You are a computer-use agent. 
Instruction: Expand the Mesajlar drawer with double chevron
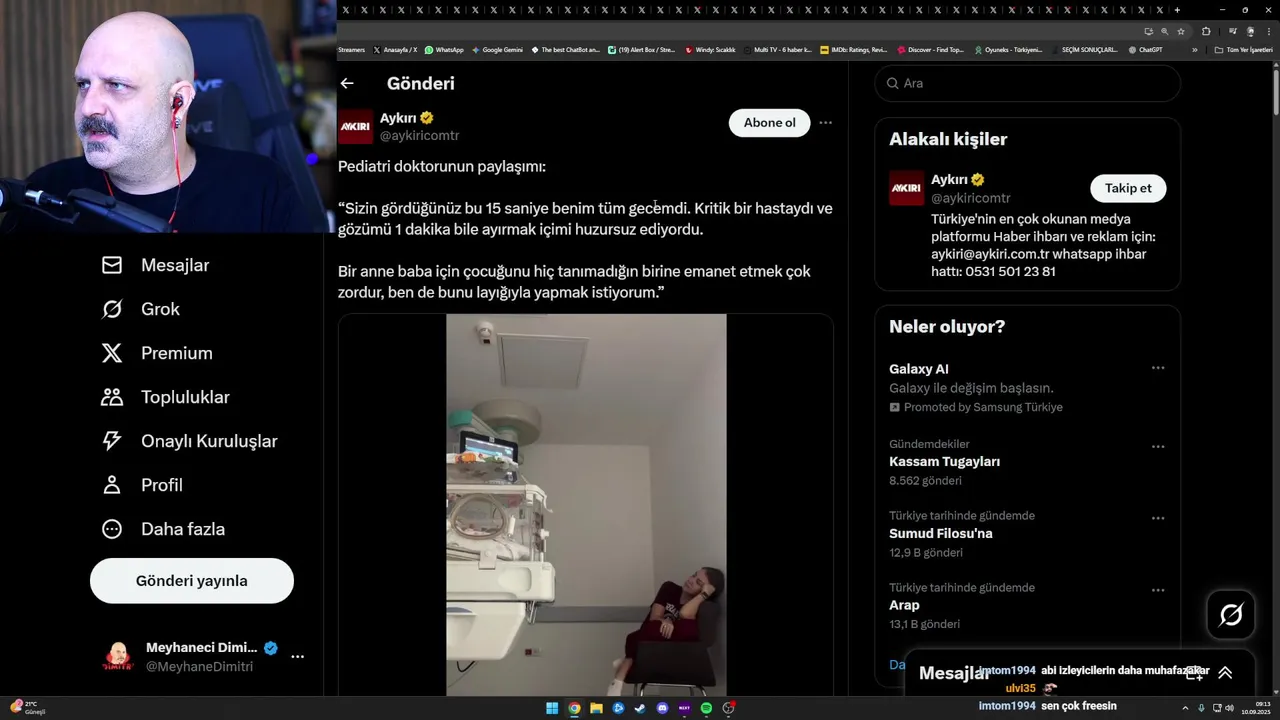1225,673
